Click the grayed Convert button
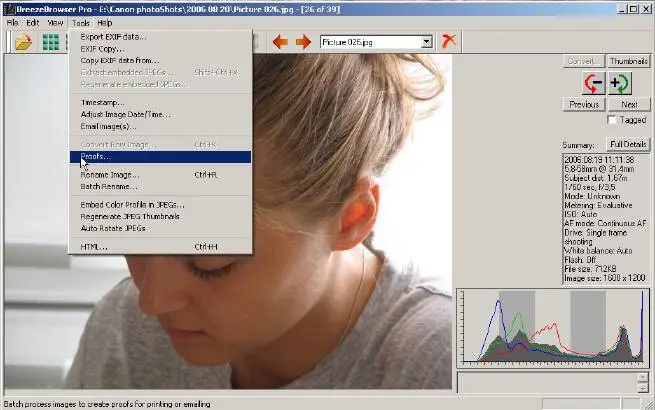Screen dimensions: 655x410 [584, 61]
